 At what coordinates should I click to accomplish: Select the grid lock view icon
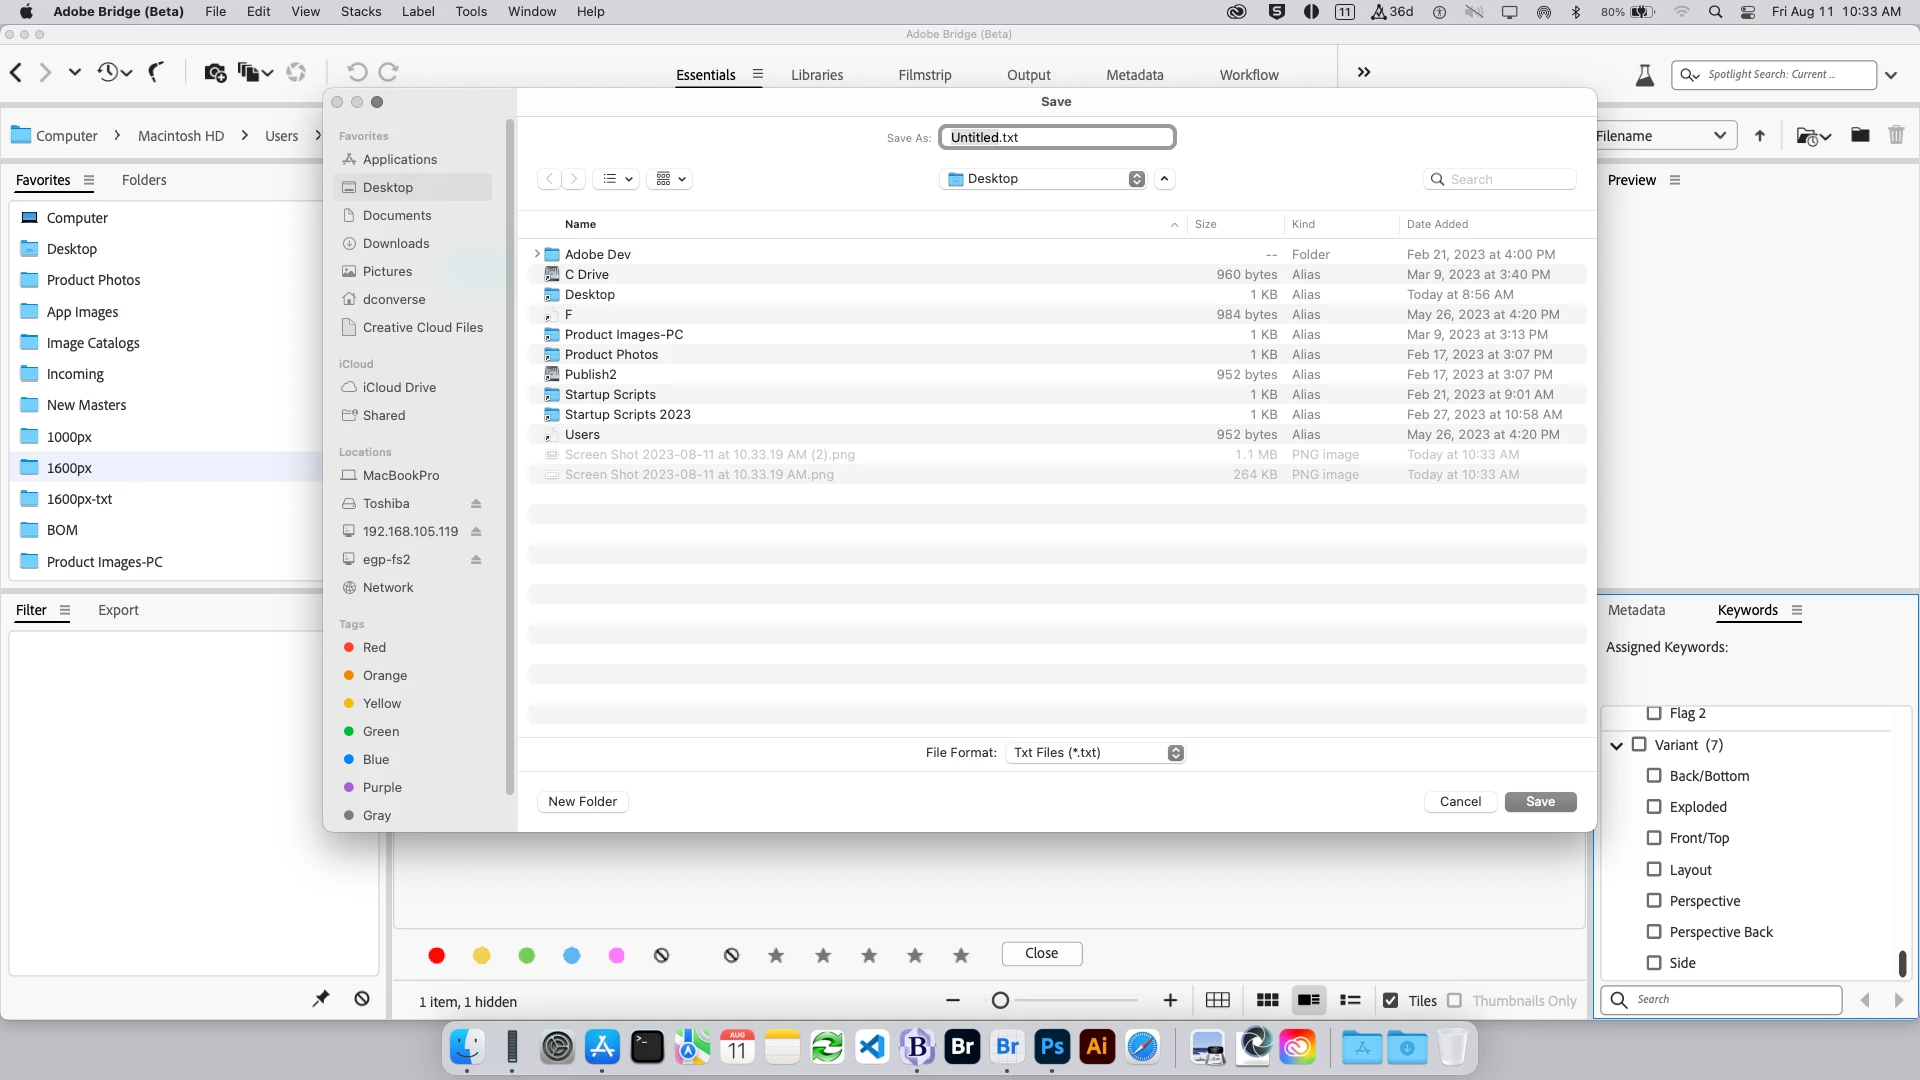coord(1217,1000)
